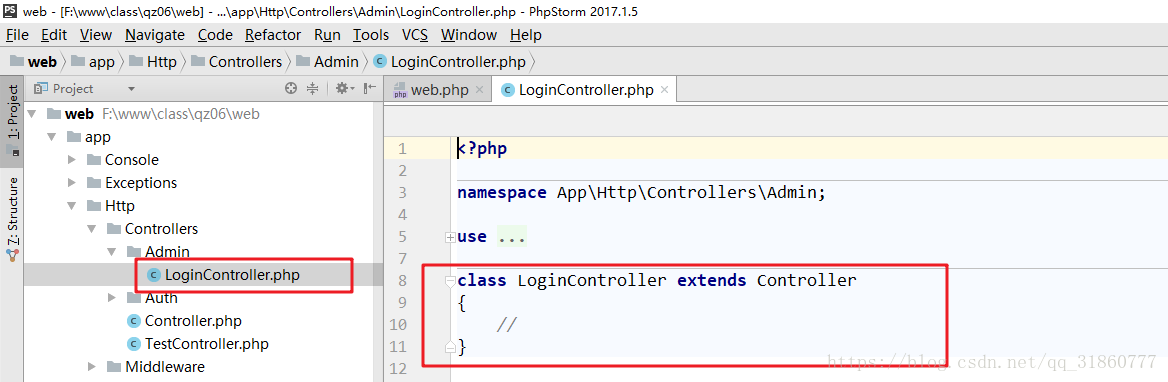
Task: Click the class icon of LoginController.php tree row
Action: click(154, 275)
